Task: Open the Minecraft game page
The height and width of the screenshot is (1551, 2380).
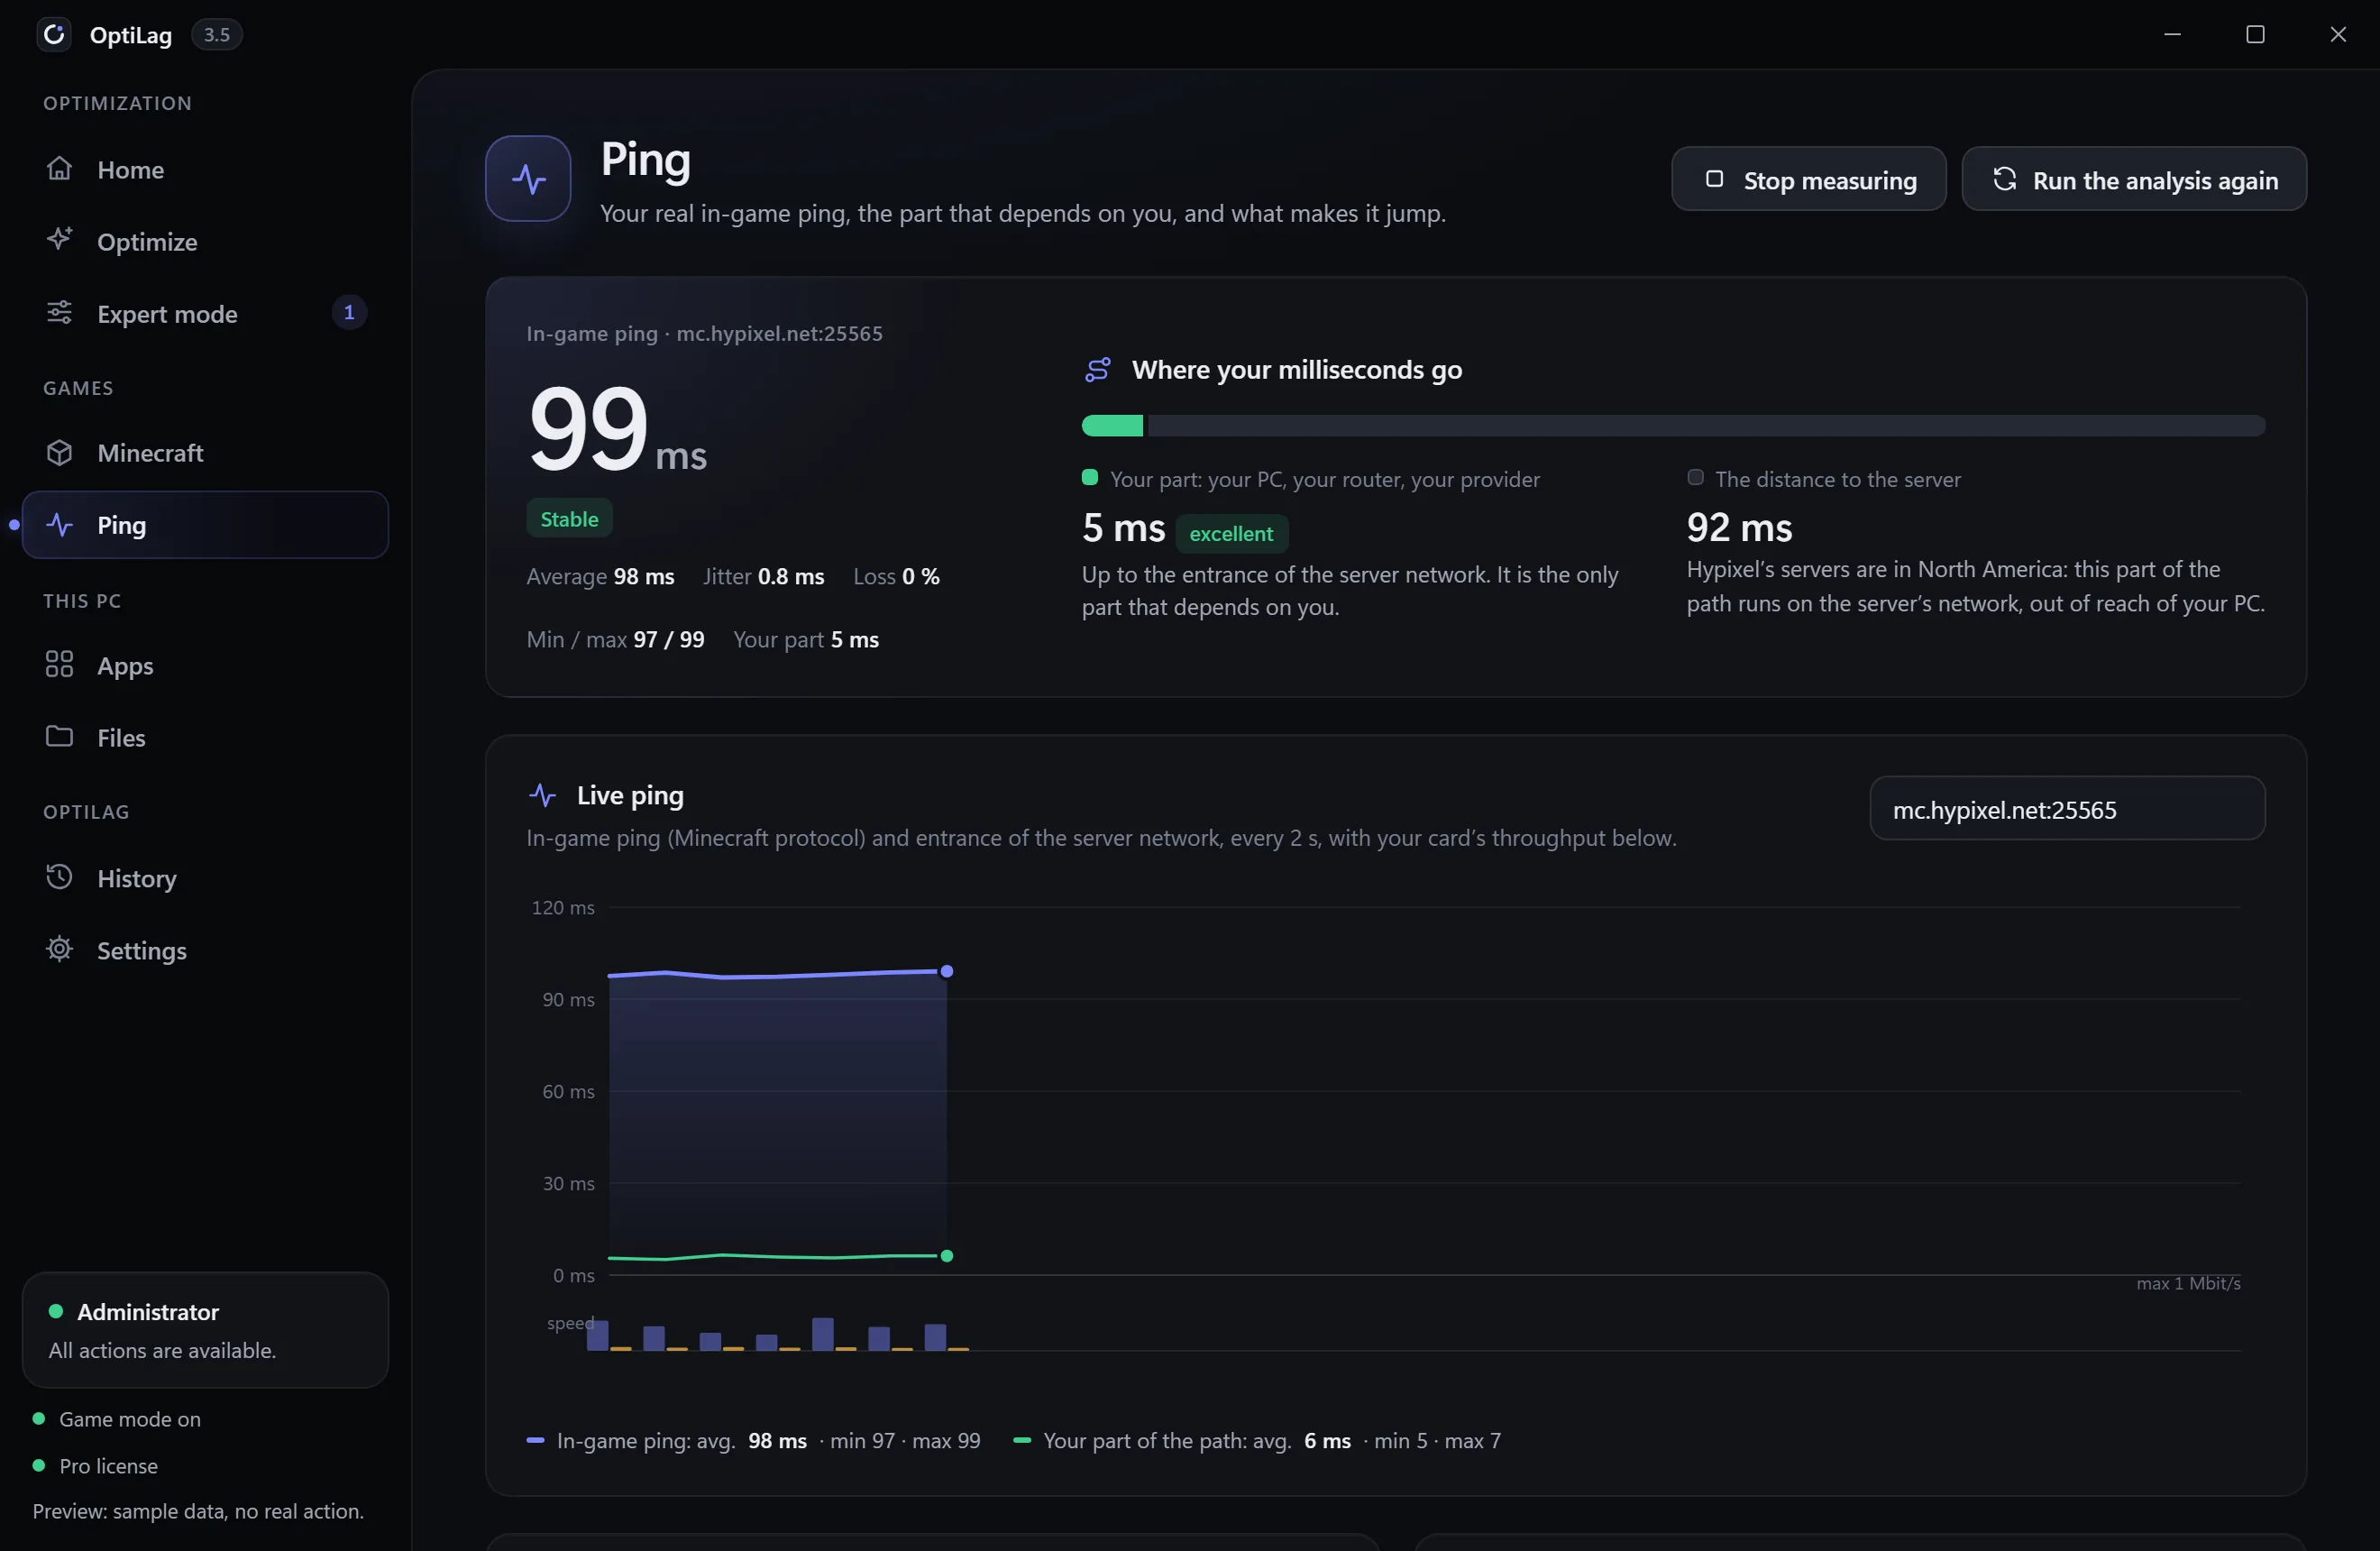Action: click(x=205, y=453)
